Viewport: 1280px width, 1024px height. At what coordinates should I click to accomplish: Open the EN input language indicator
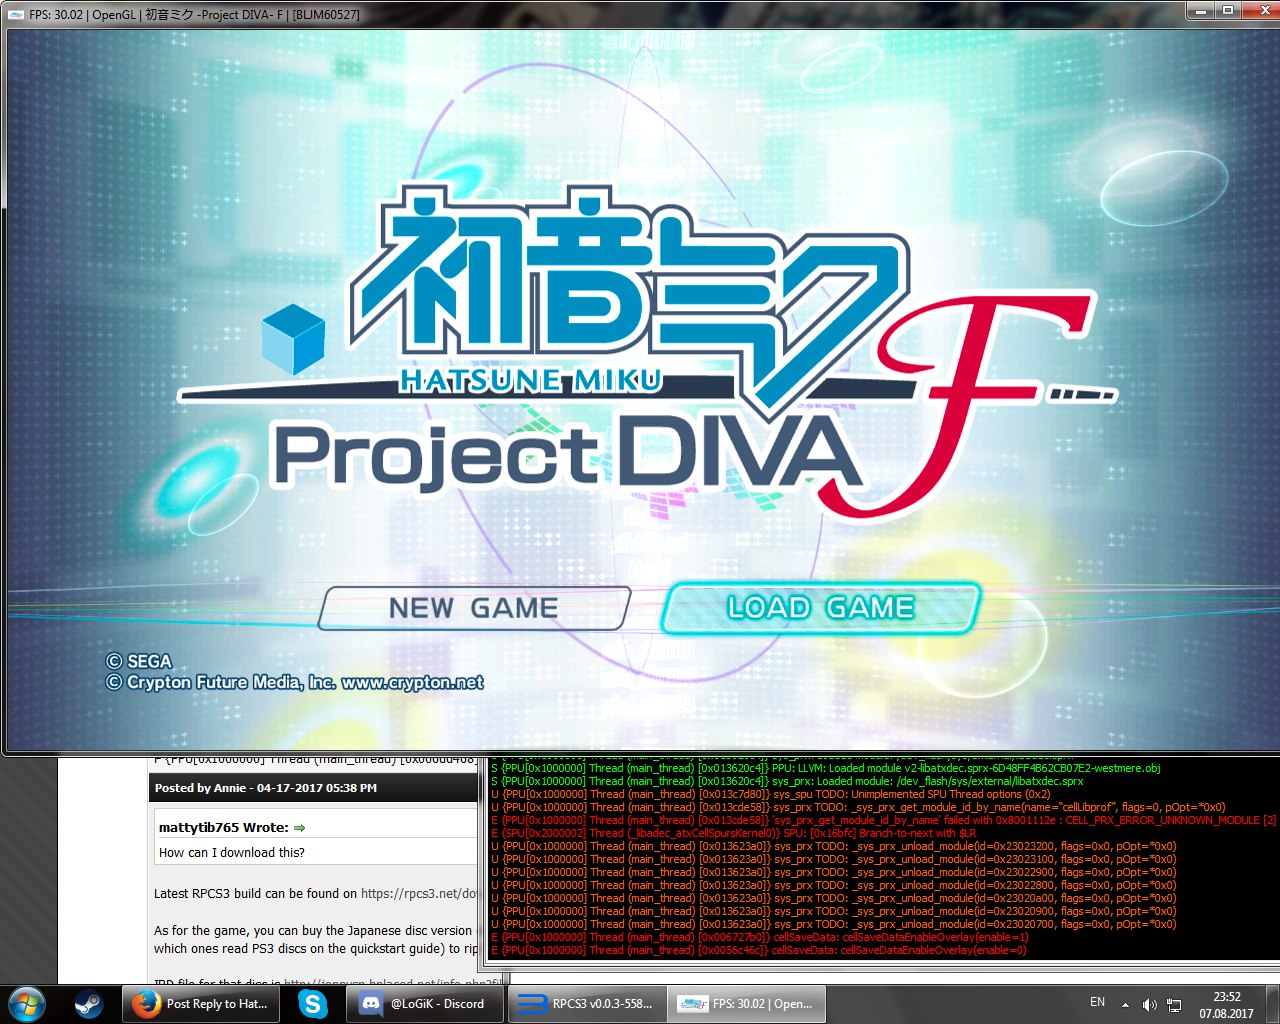point(1097,1002)
